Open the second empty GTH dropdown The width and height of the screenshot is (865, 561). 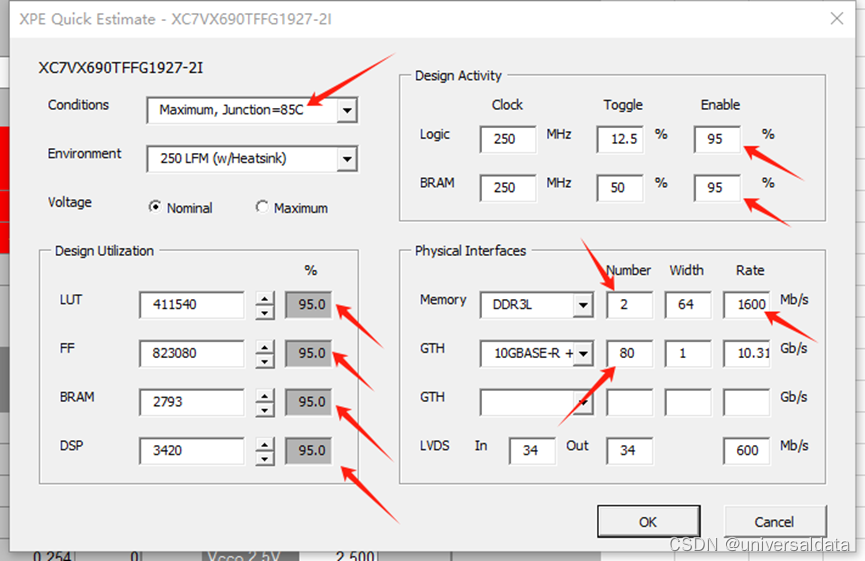[583, 403]
